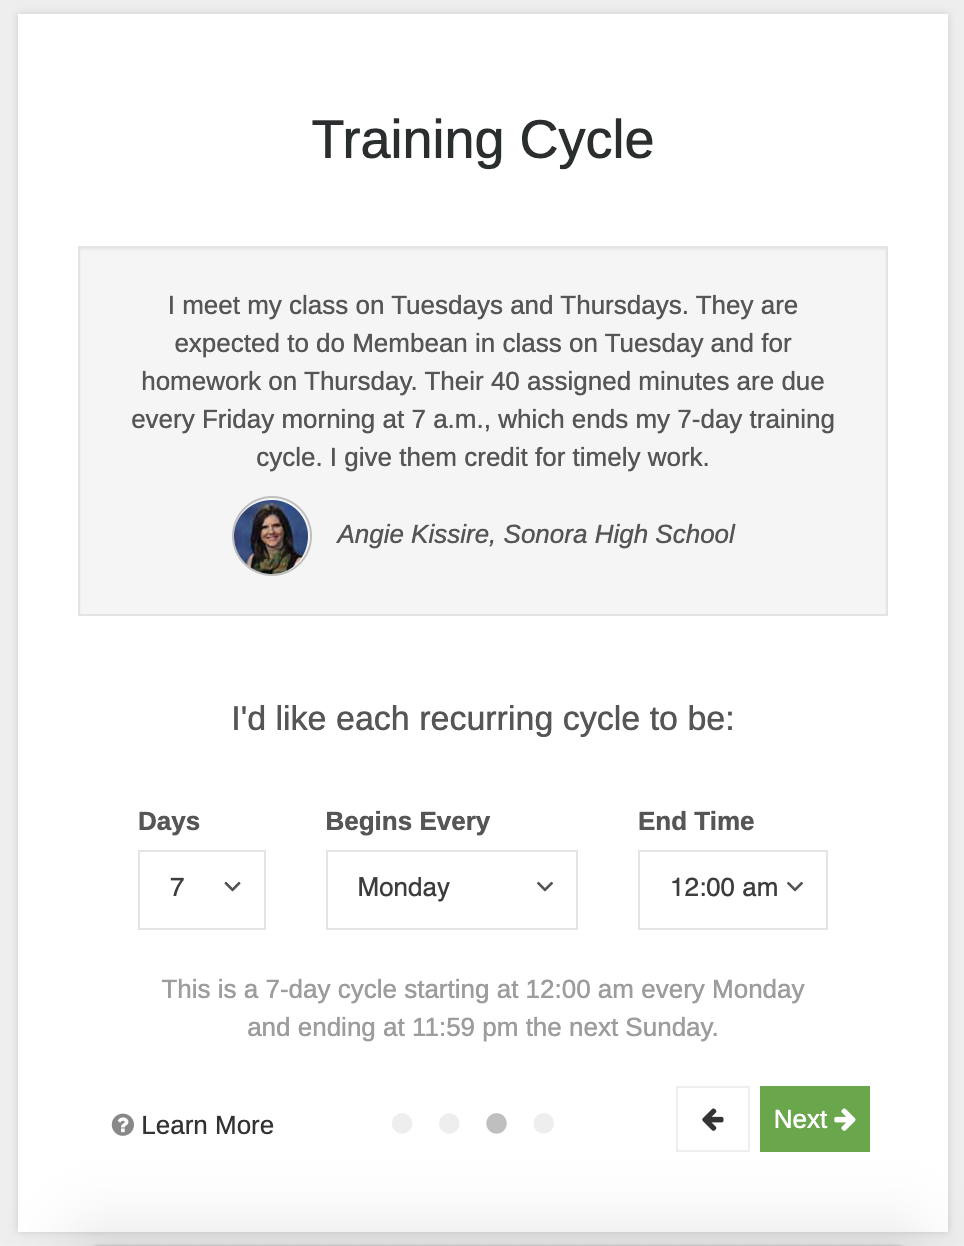Click the chevron on the Days selector

coord(232,888)
